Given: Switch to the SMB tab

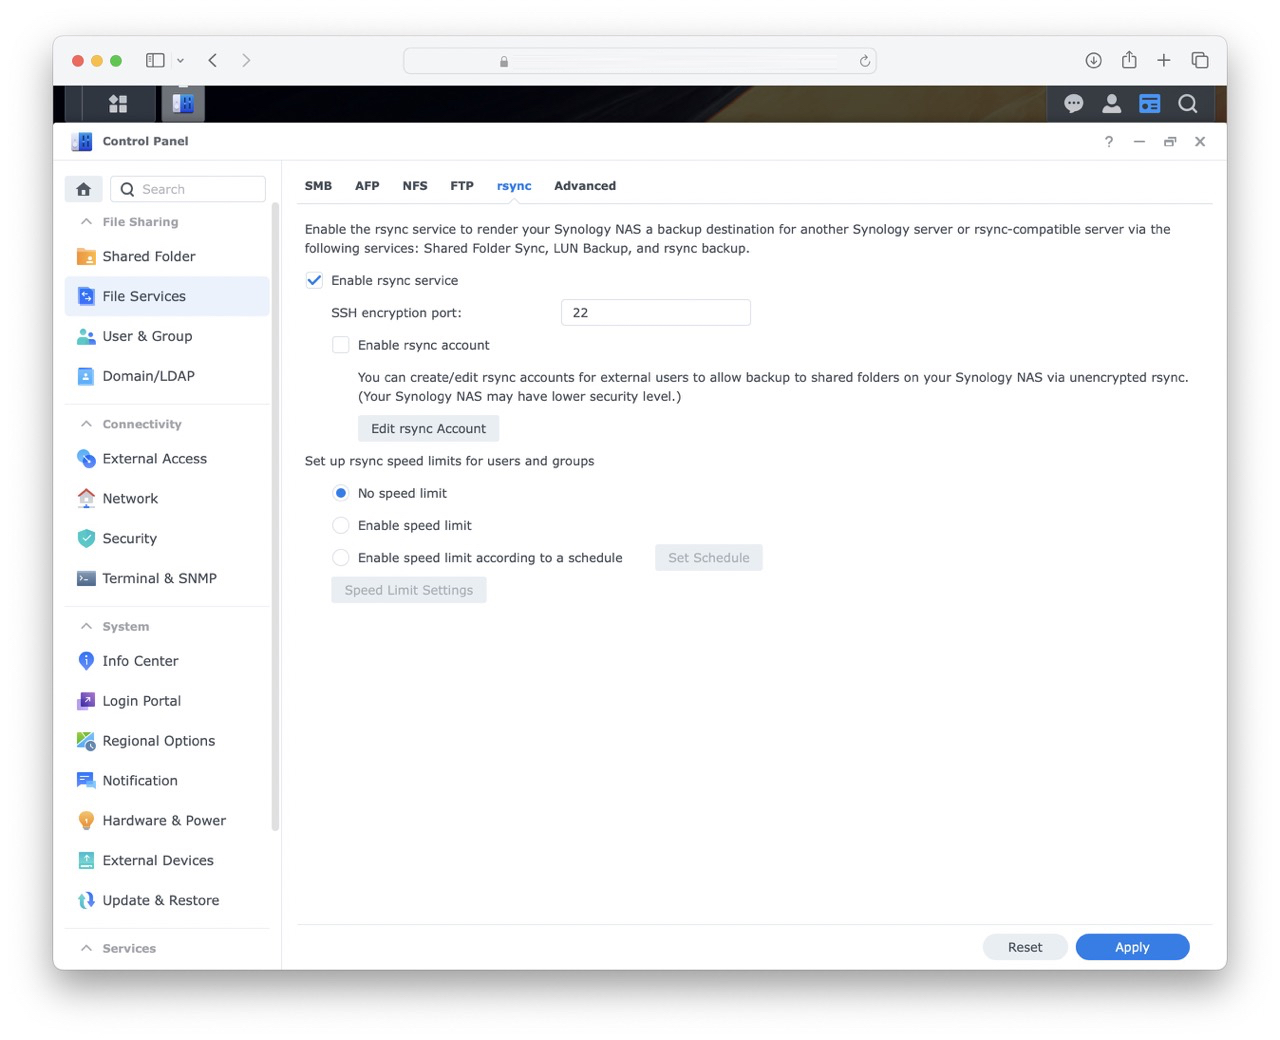Looking at the screenshot, I should (318, 185).
